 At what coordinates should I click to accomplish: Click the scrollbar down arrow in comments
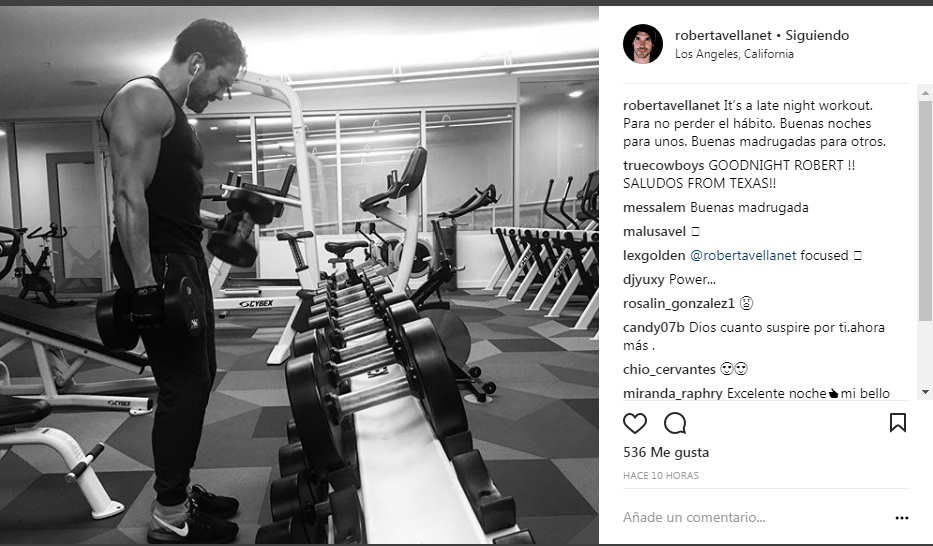[925, 392]
